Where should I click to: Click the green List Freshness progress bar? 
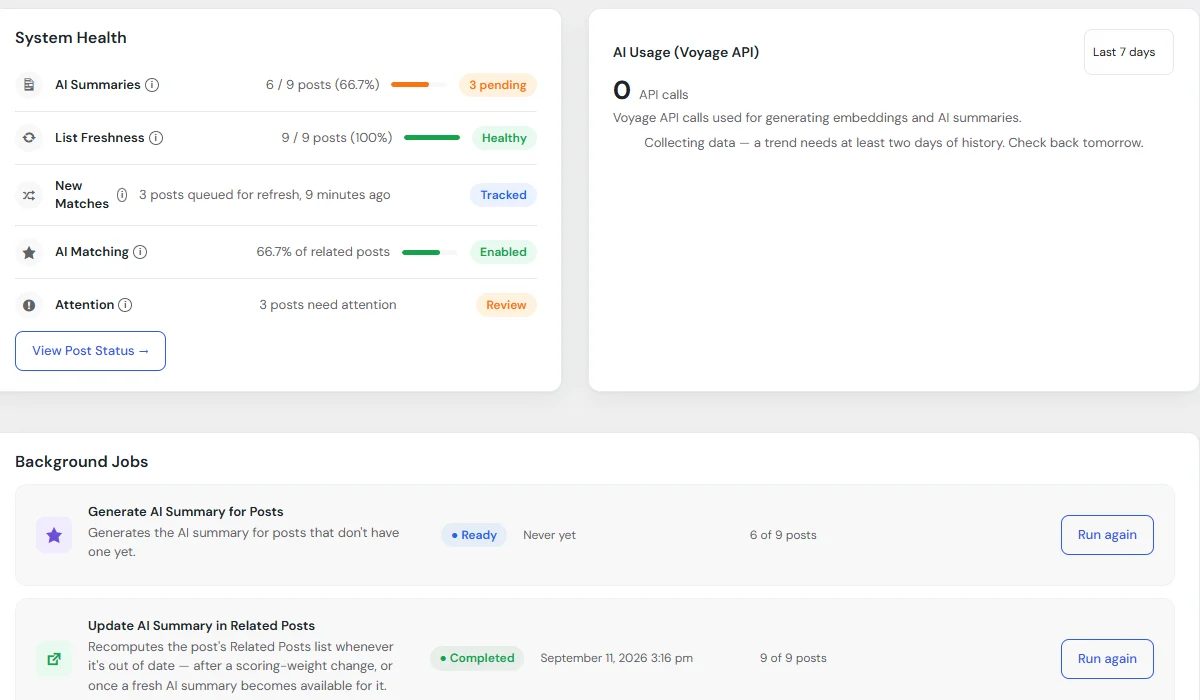(x=432, y=138)
